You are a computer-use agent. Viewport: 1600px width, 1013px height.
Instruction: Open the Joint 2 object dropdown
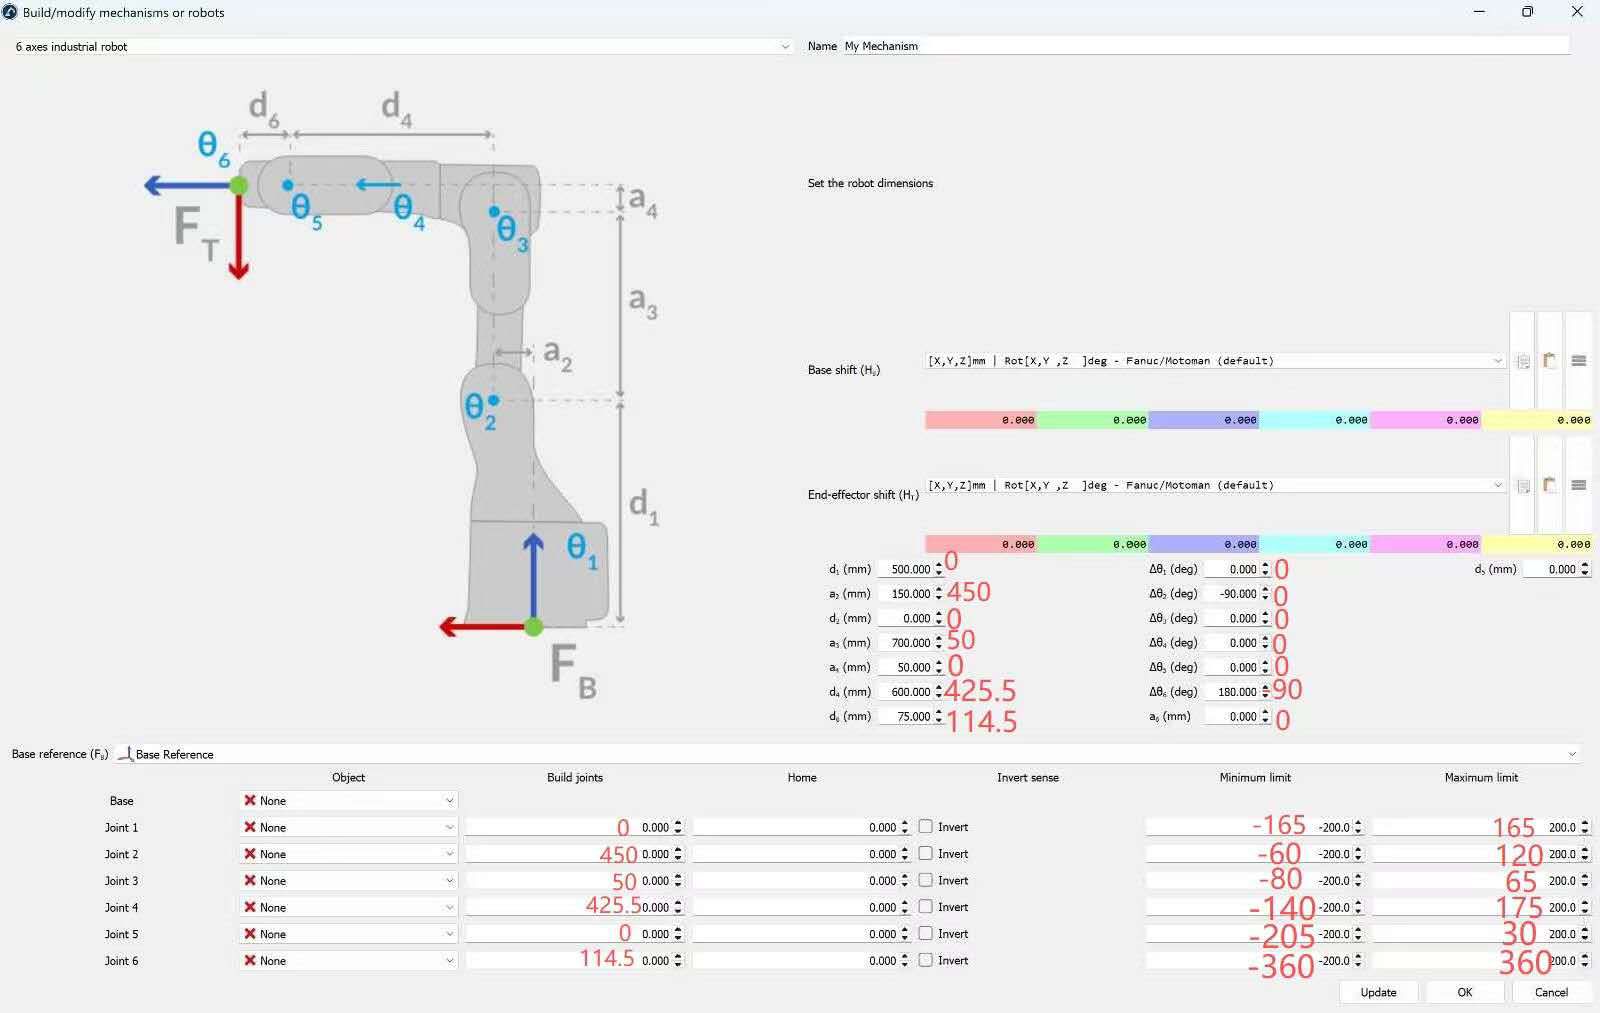pyautogui.click(x=348, y=854)
